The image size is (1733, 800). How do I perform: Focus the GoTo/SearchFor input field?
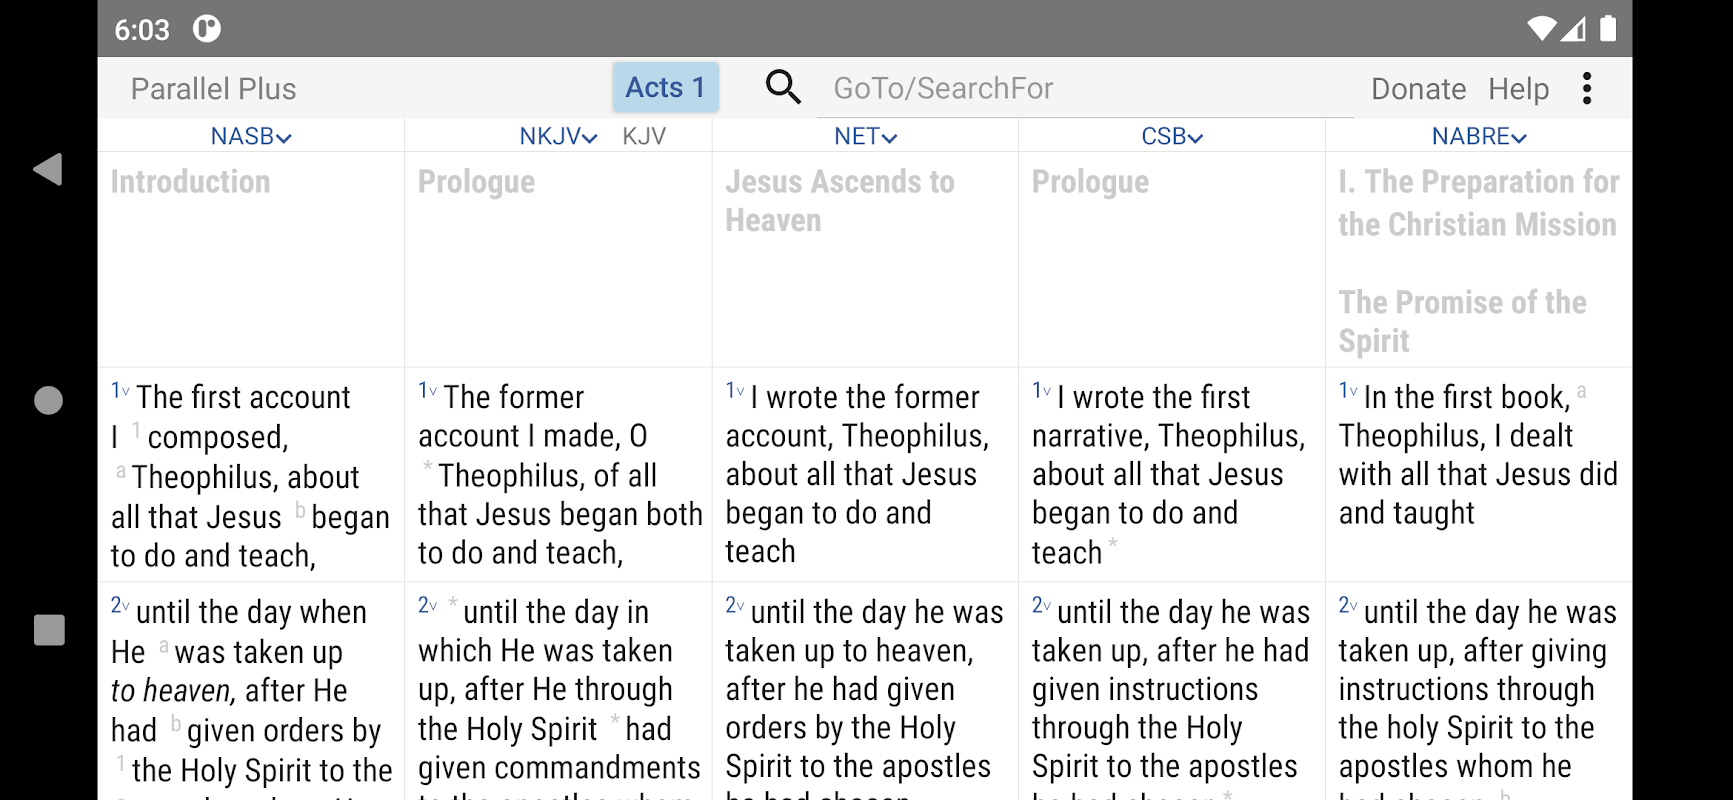pyautogui.click(x=1085, y=89)
